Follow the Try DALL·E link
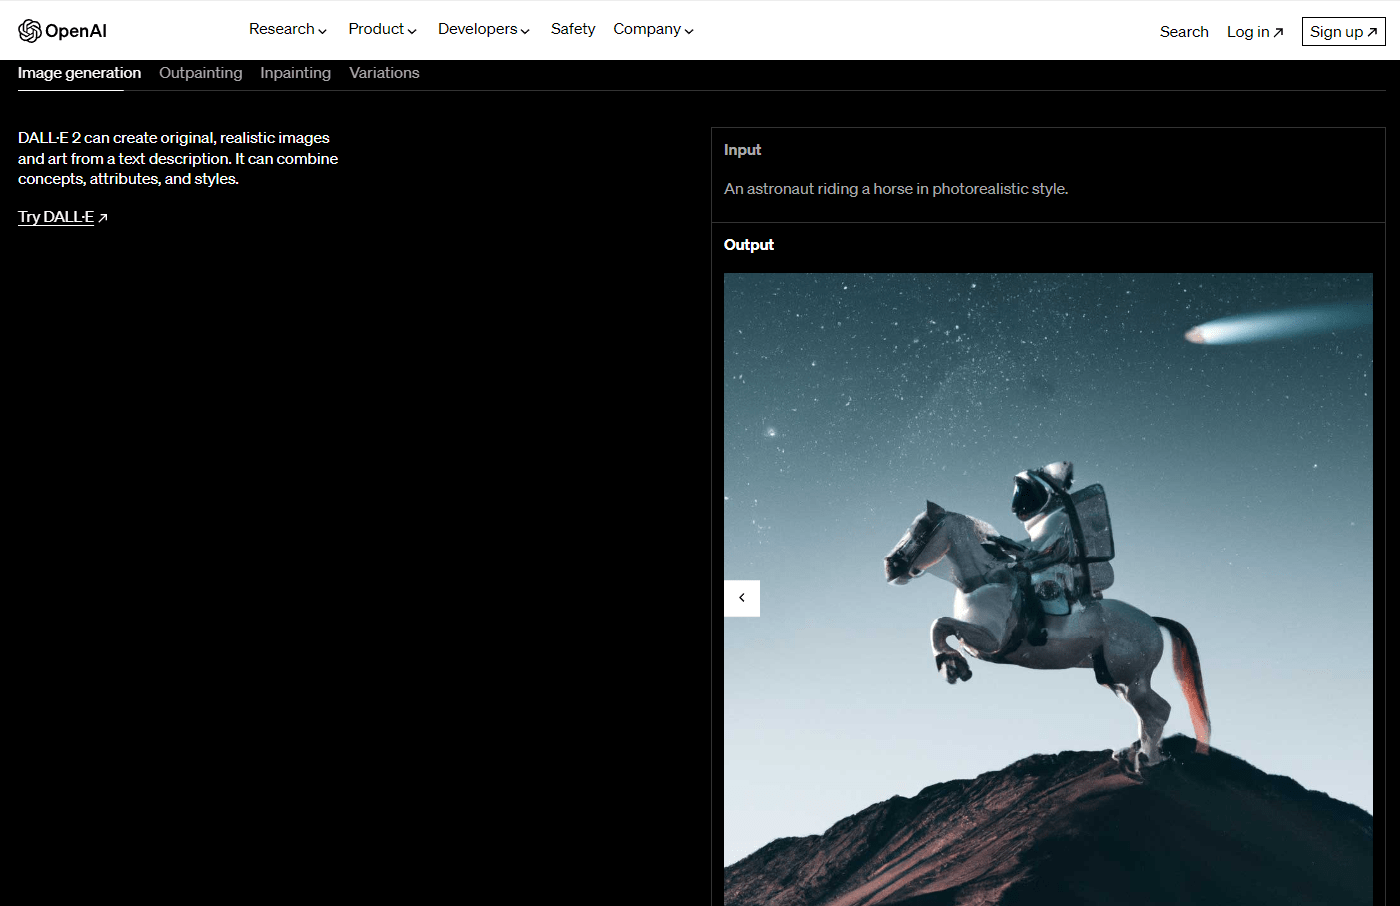This screenshot has width=1400, height=906. (x=62, y=217)
